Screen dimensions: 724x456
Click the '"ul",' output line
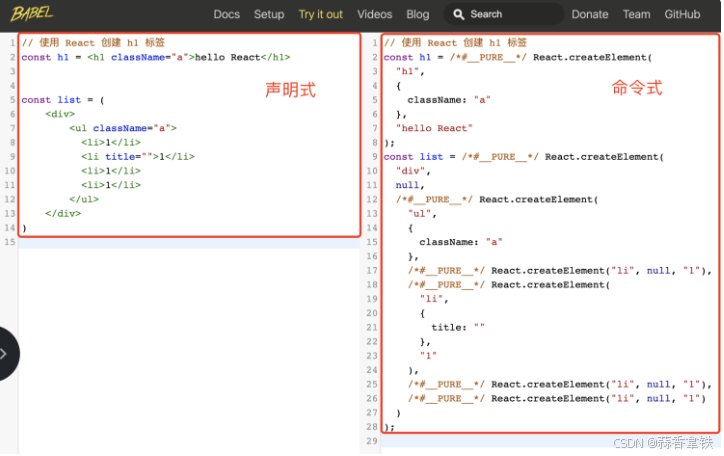pos(422,214)
